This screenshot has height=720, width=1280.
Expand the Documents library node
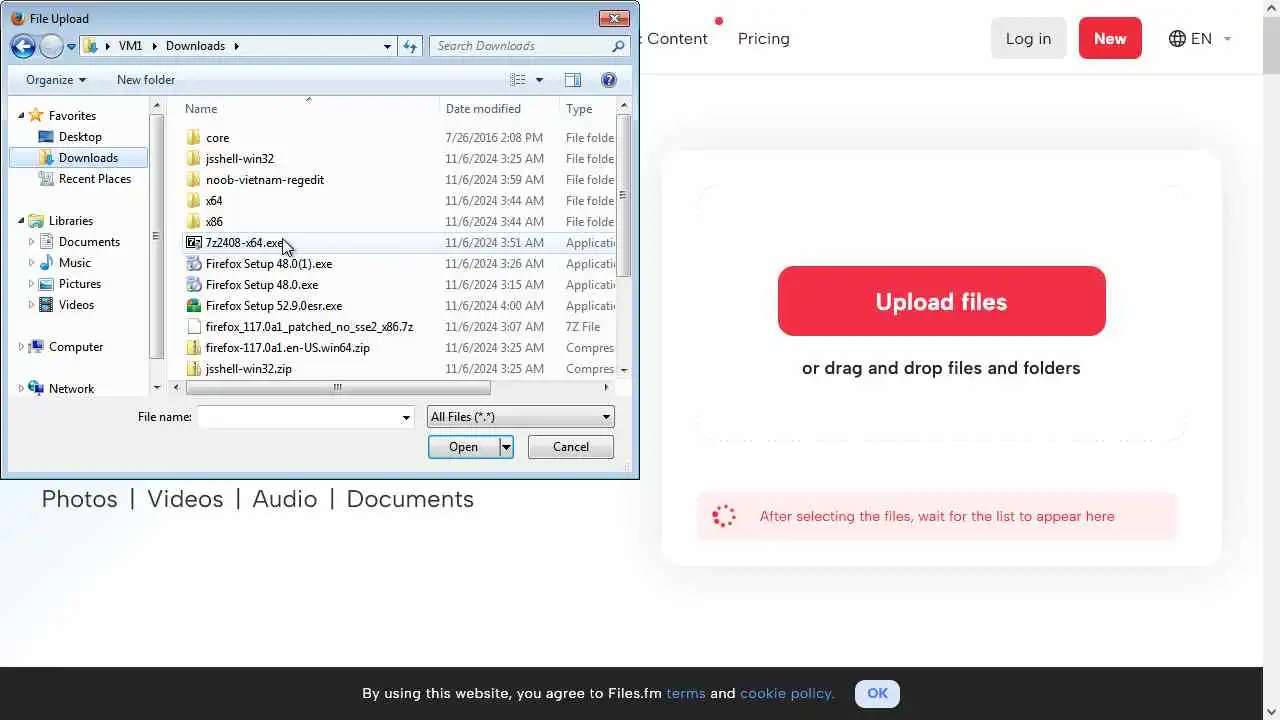(x=31, y=242)
